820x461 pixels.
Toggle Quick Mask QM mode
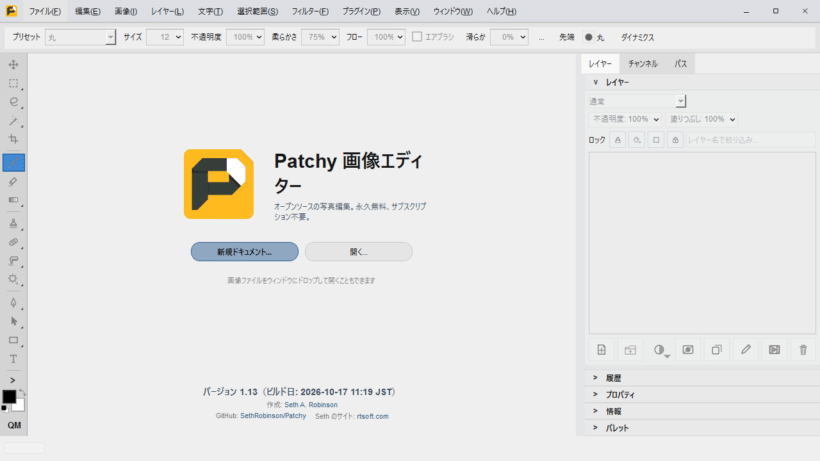[14, 425]
